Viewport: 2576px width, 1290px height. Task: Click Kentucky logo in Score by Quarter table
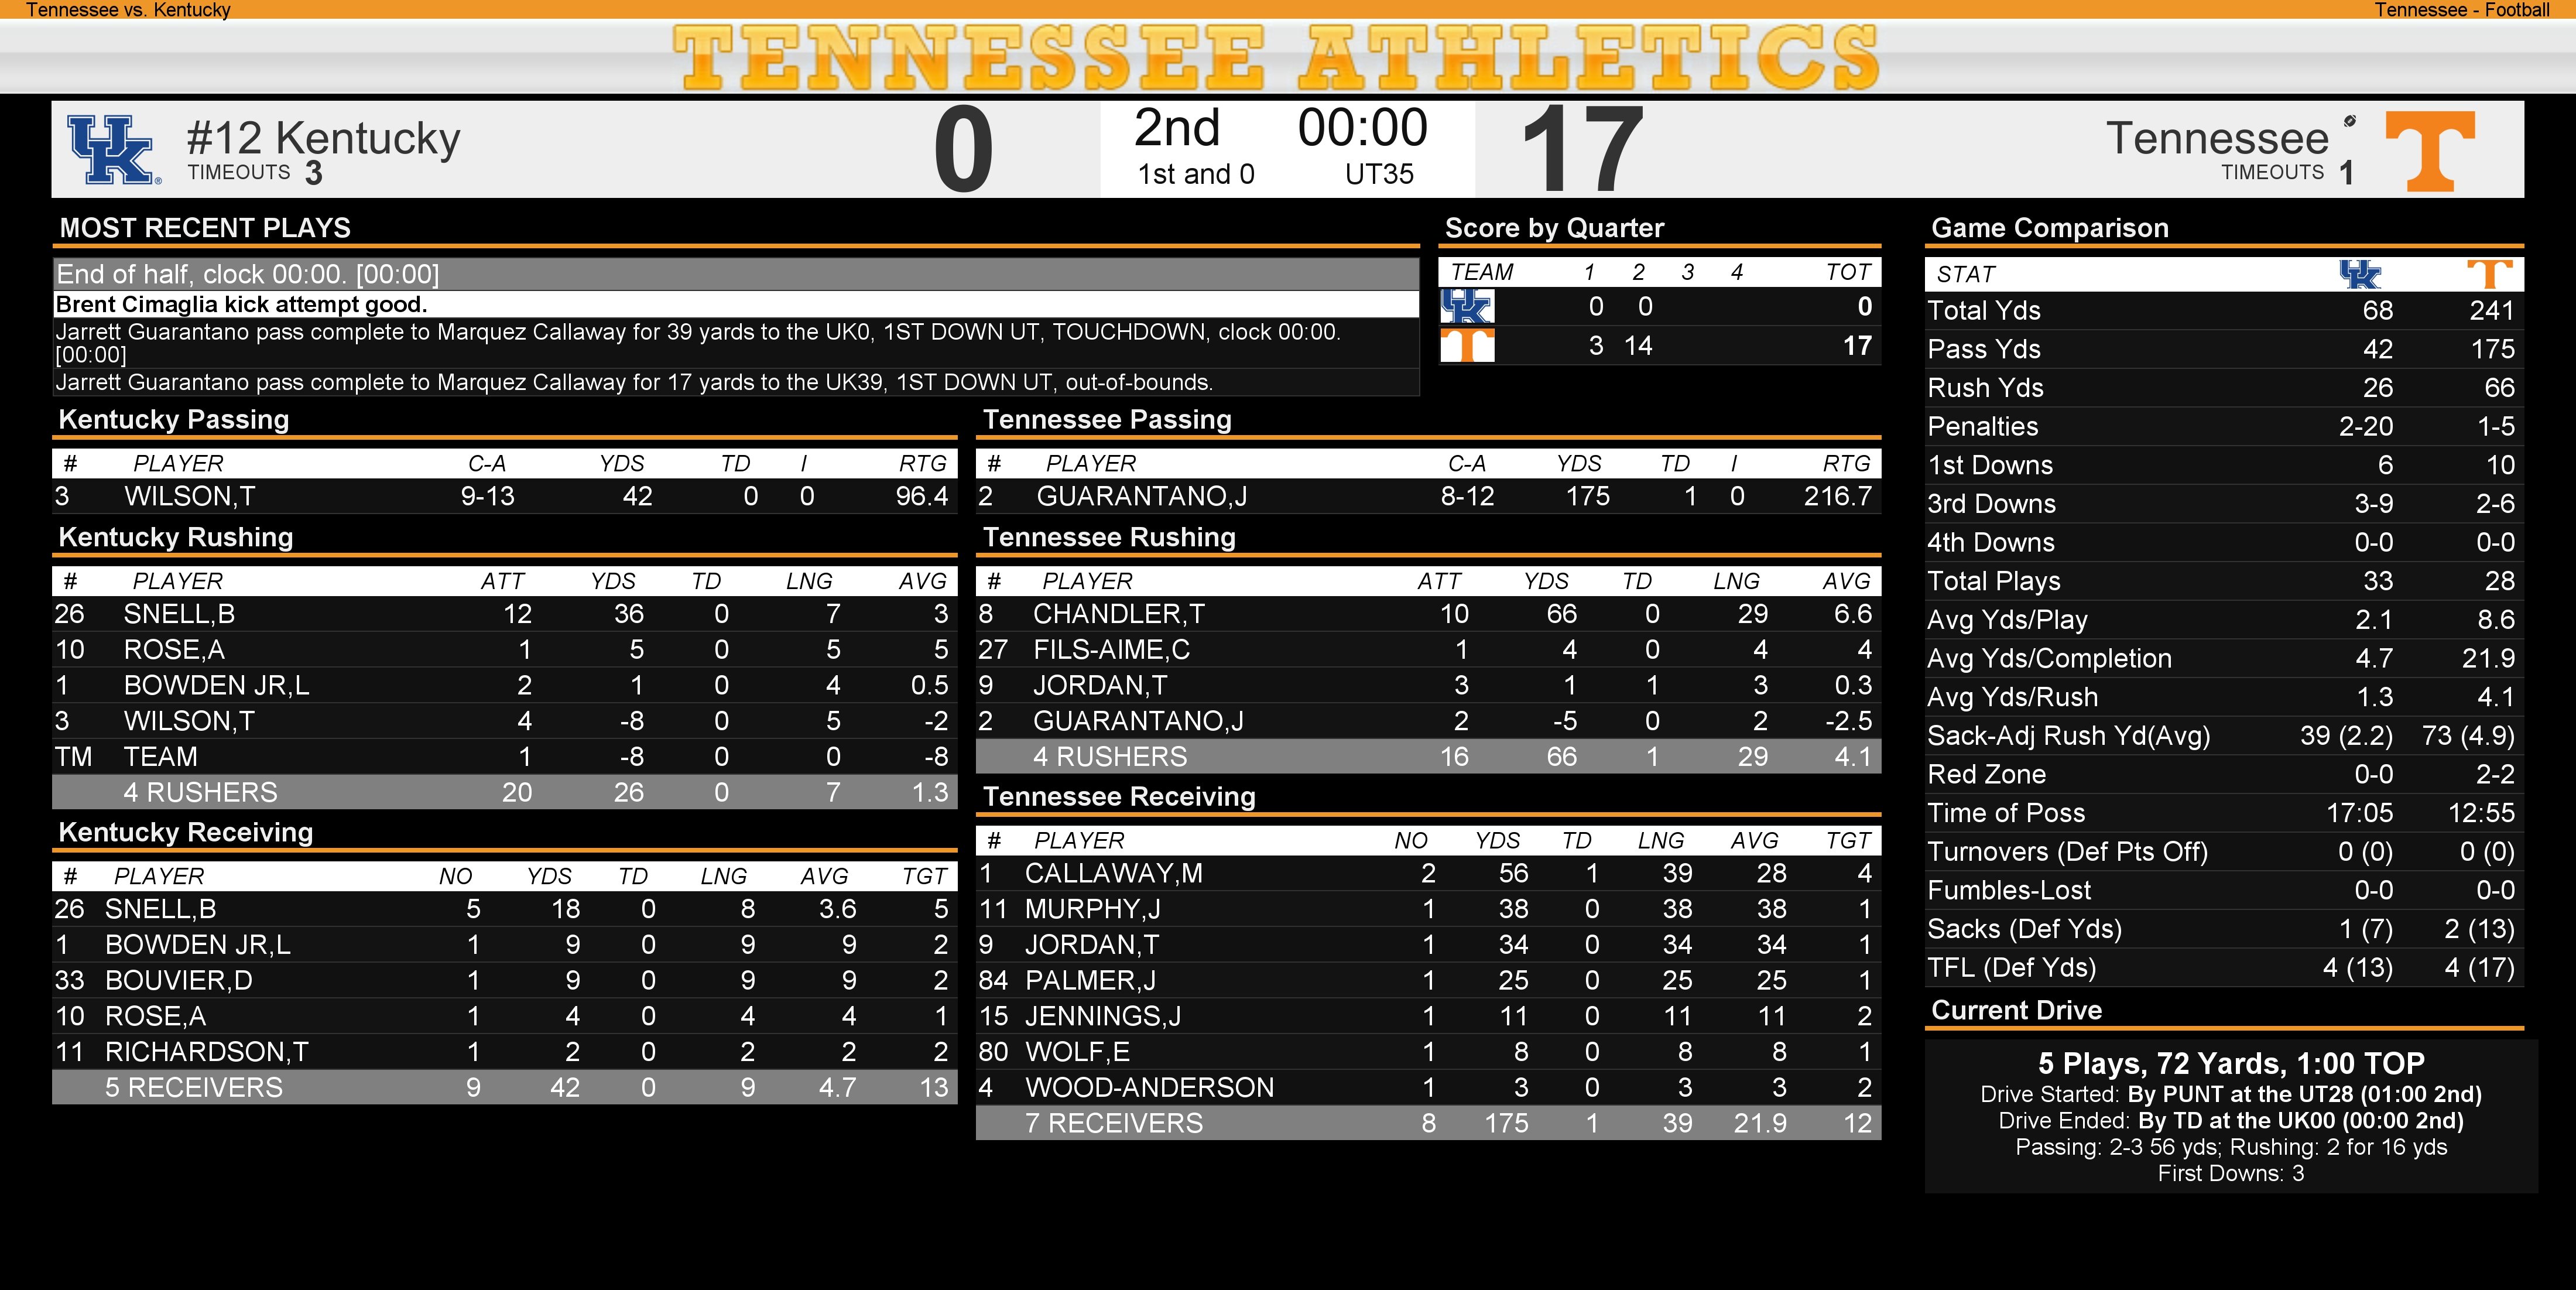pos(1467,307)
